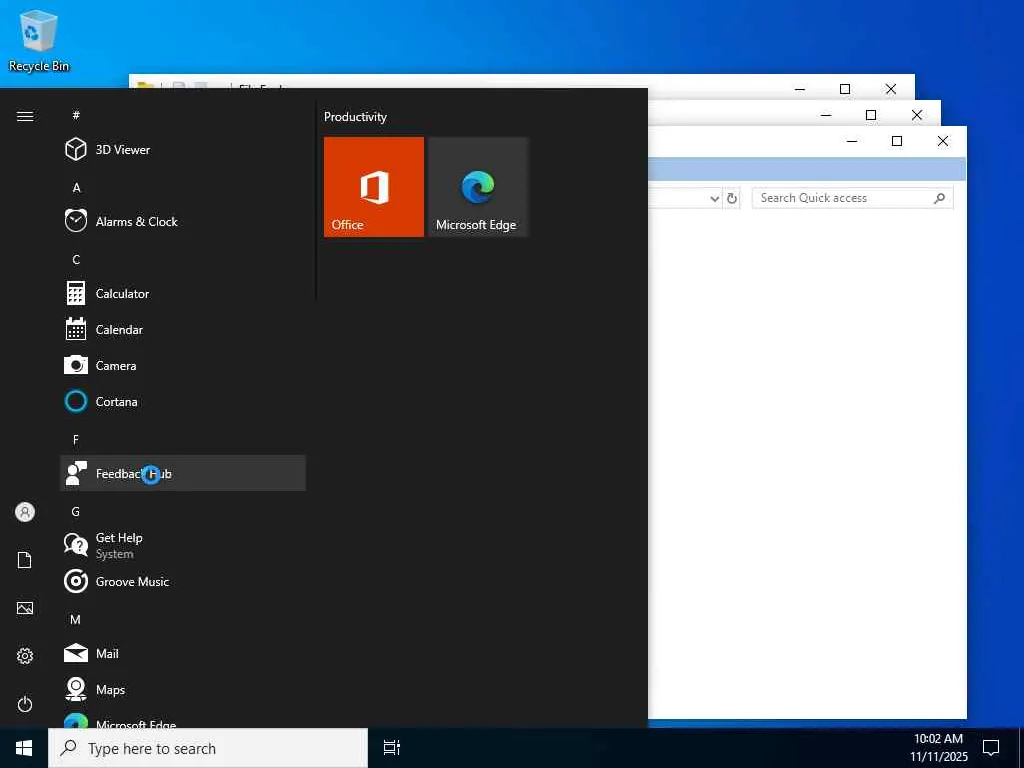Click the 'A' letter group header

(x=76, y=187)
